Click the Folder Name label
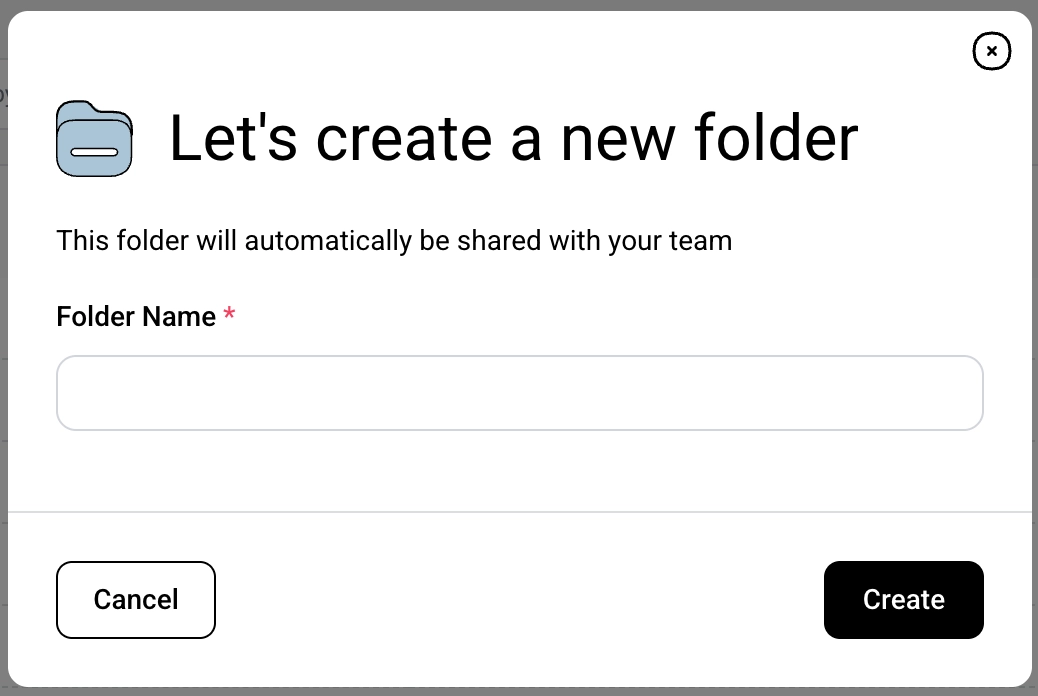 click(136, 317)
